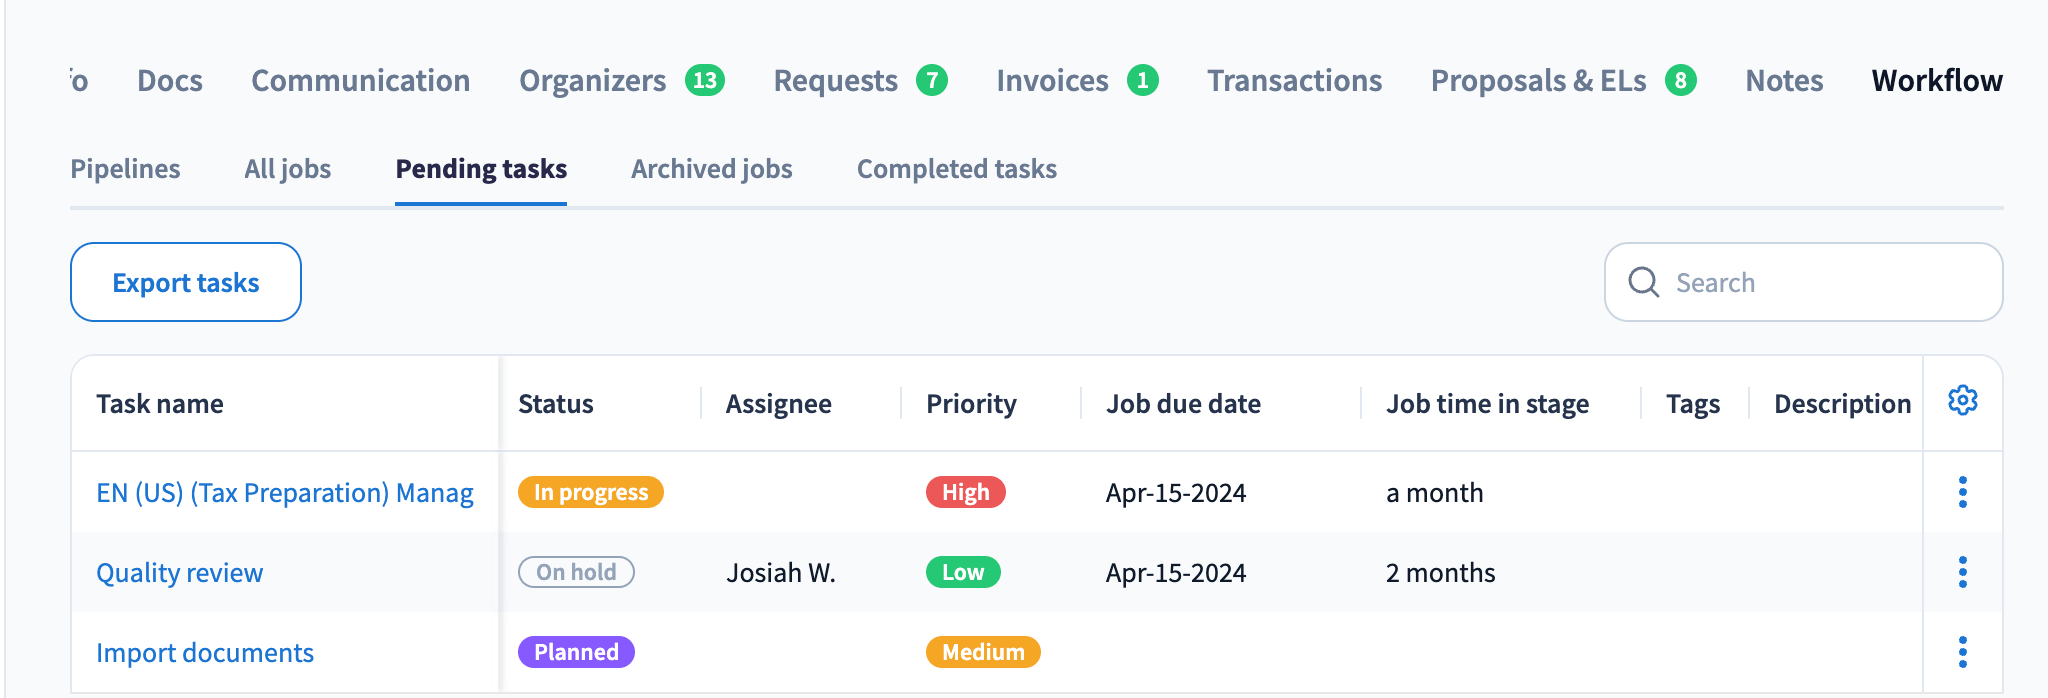Screen dimensions: 2048x698
Task: Go to the Invoices tab
Action: (1052, 80)
